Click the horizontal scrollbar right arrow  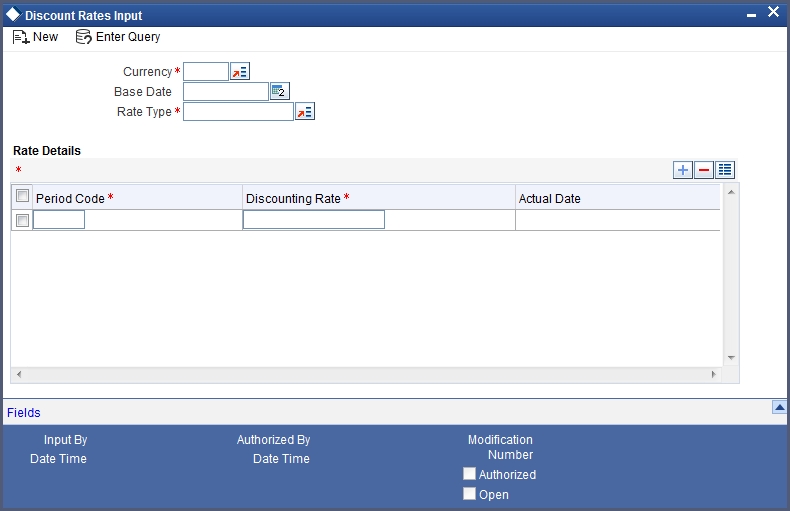point(713,374)
